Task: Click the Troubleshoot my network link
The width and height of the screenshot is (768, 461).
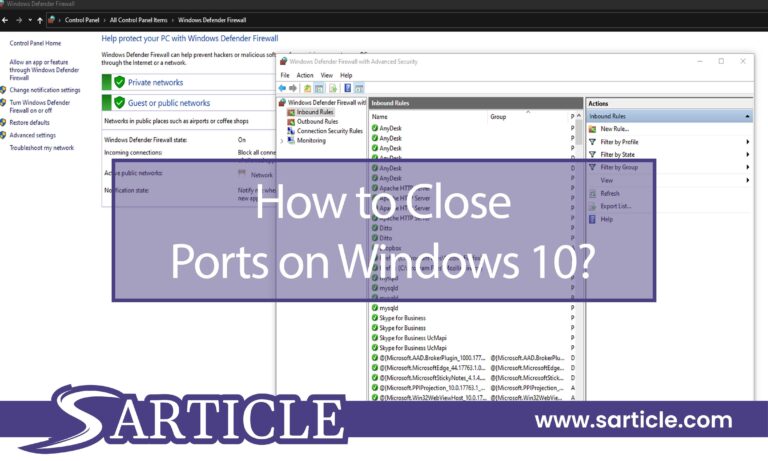Action: (42, 148)
